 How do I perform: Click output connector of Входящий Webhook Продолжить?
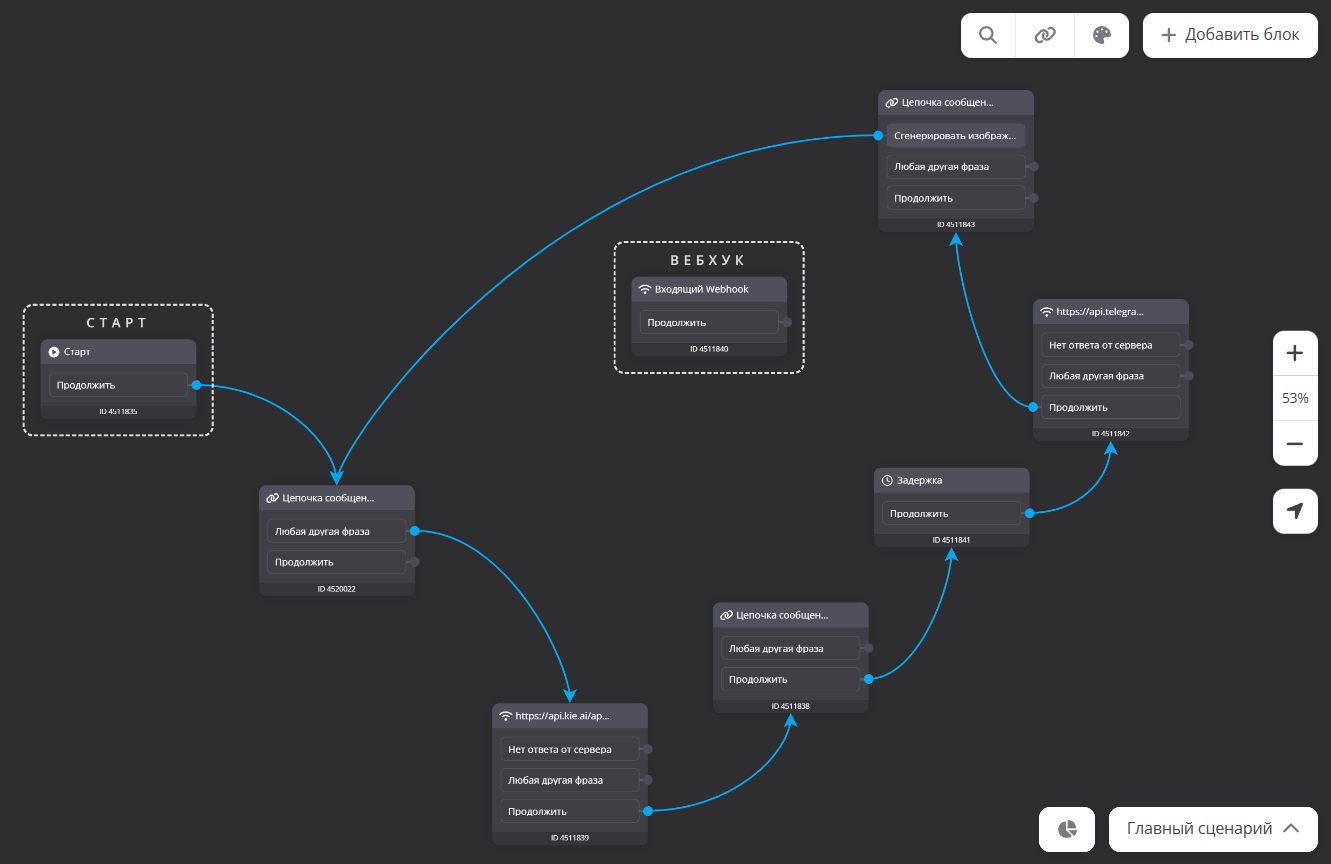(x=787, y=322)
